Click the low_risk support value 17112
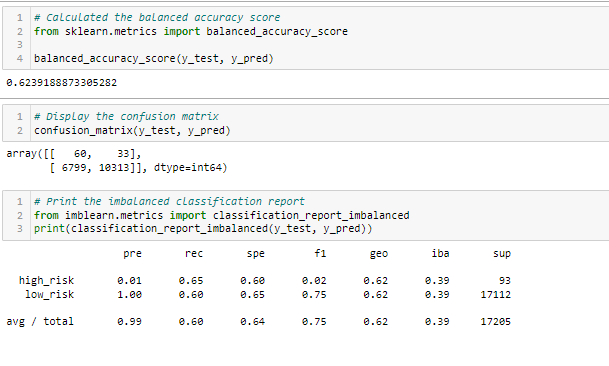This screenshot has height=366, width=609. point(496,295)
